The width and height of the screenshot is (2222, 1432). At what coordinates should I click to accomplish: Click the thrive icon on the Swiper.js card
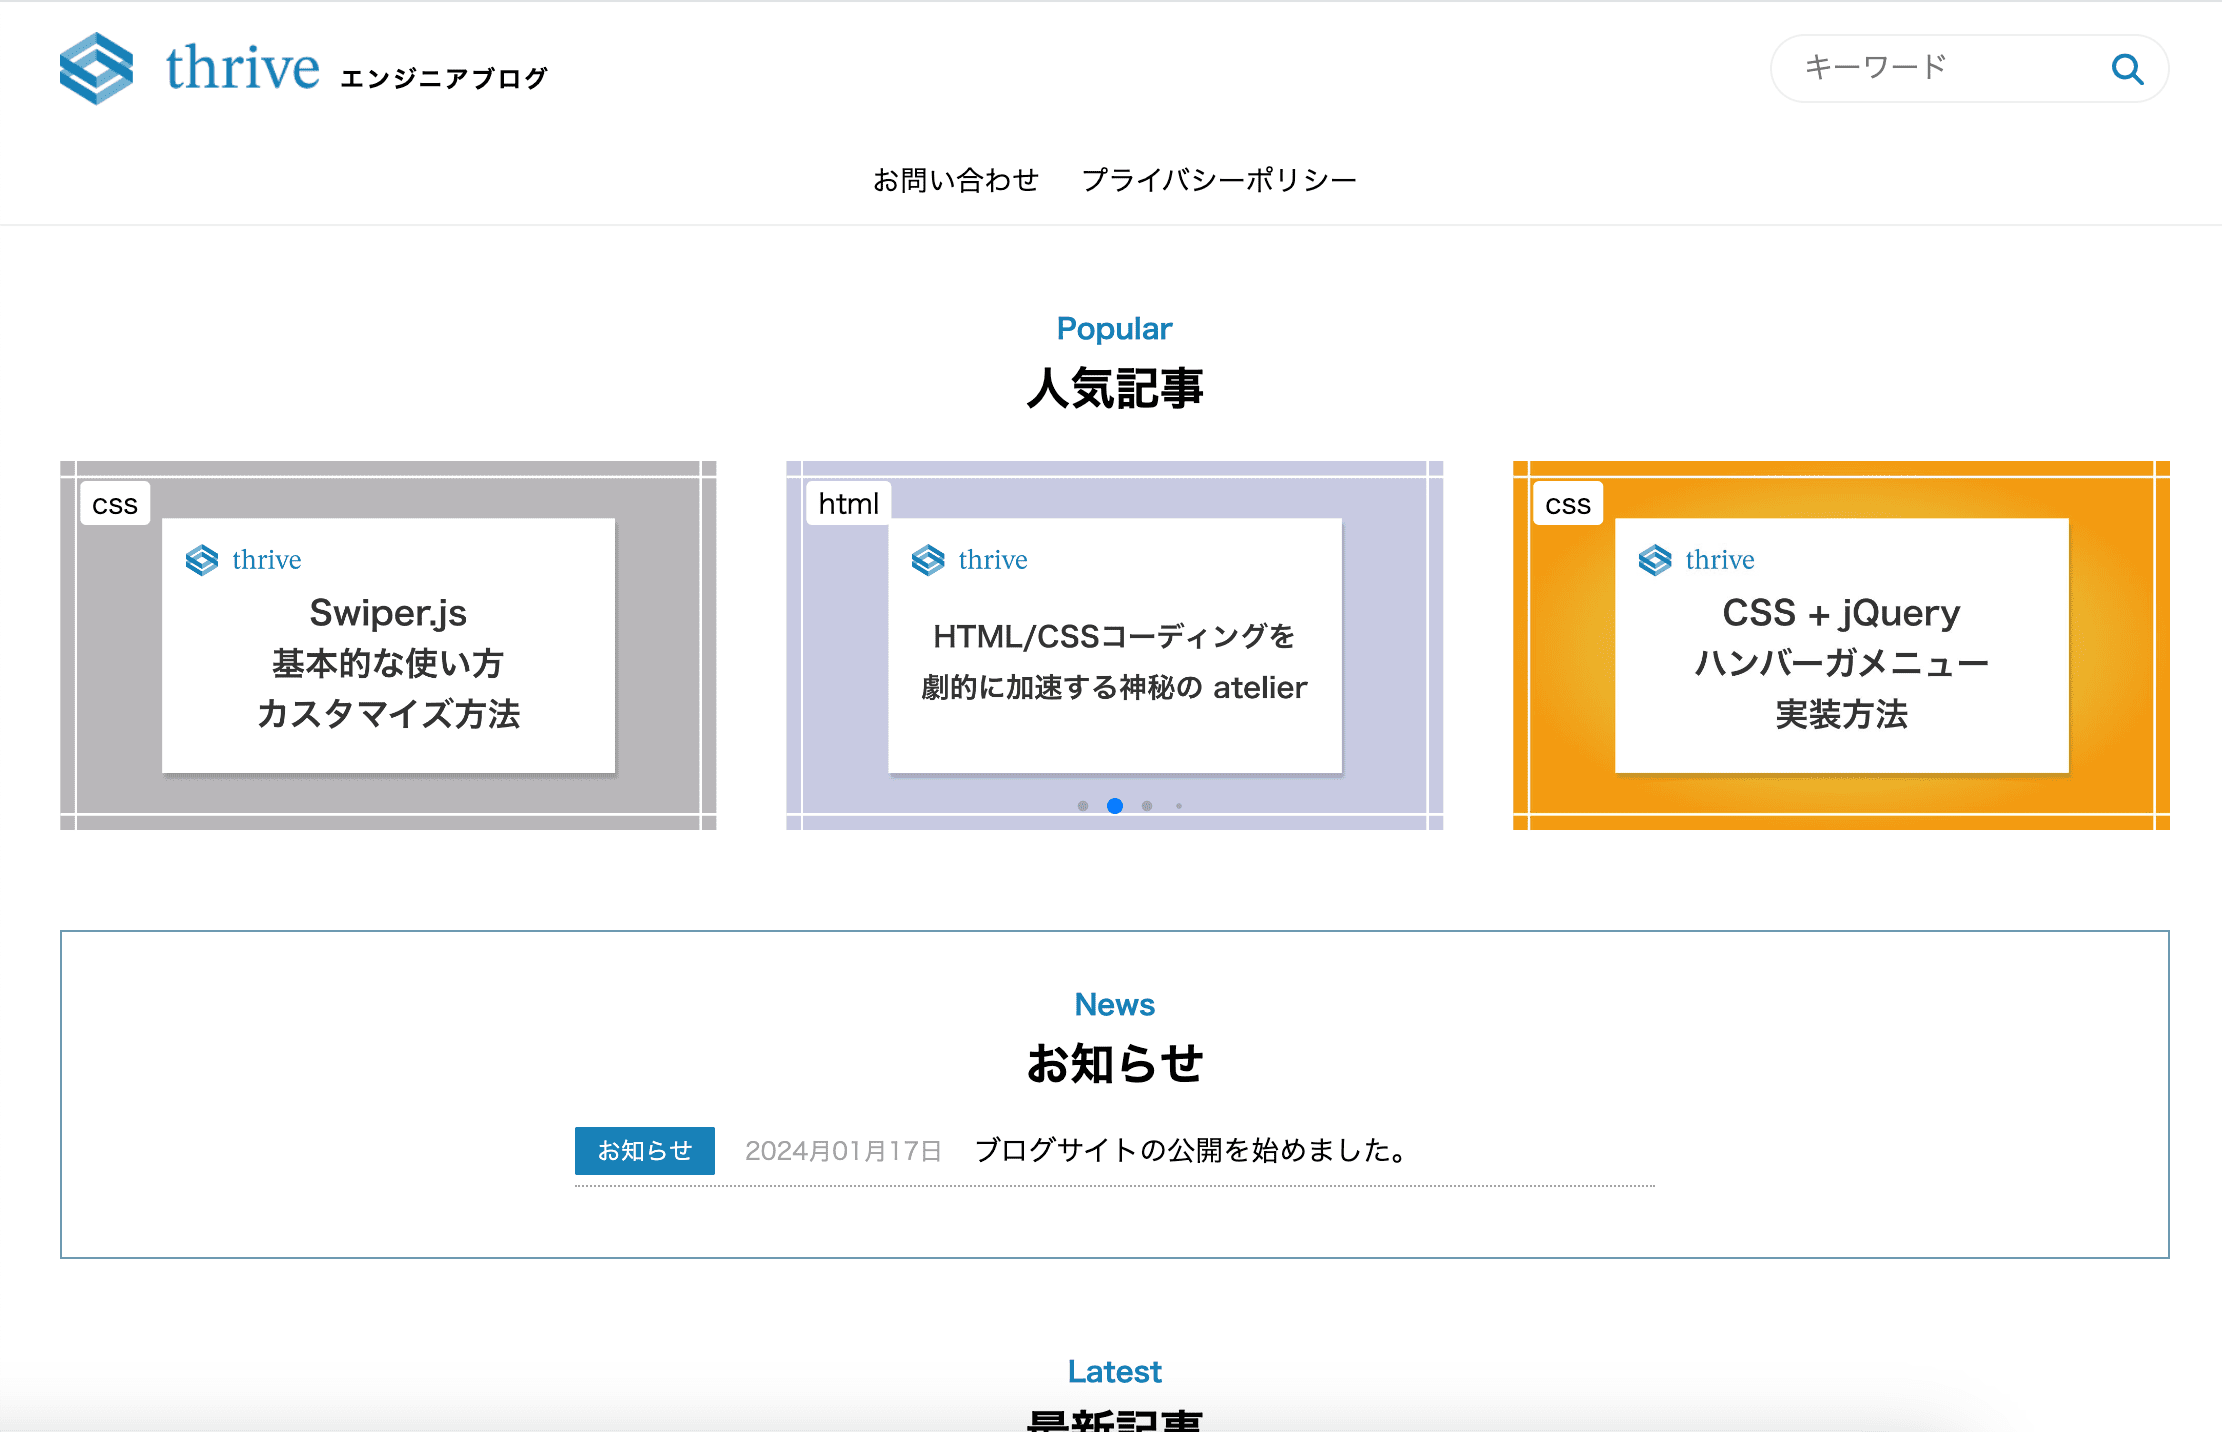(200, 560)
